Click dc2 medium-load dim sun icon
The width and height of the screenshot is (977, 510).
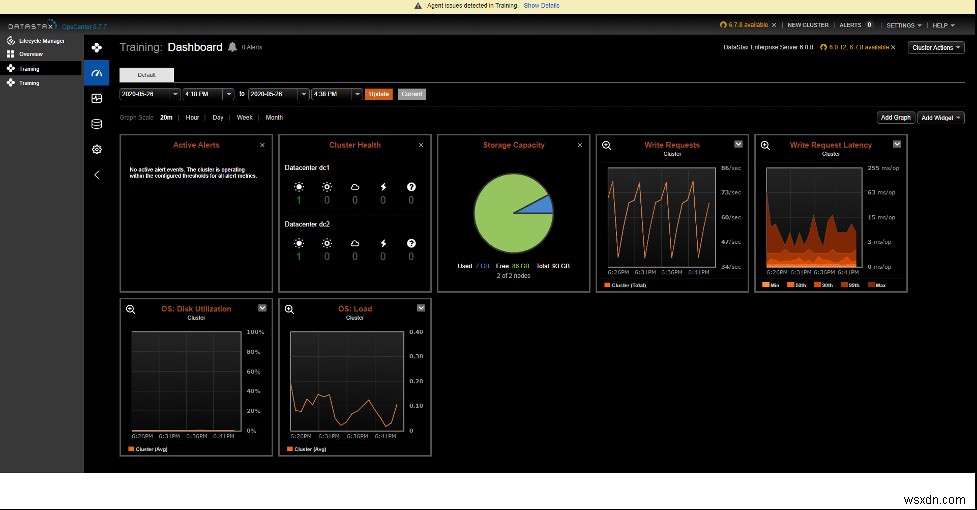tap(327, 243)
